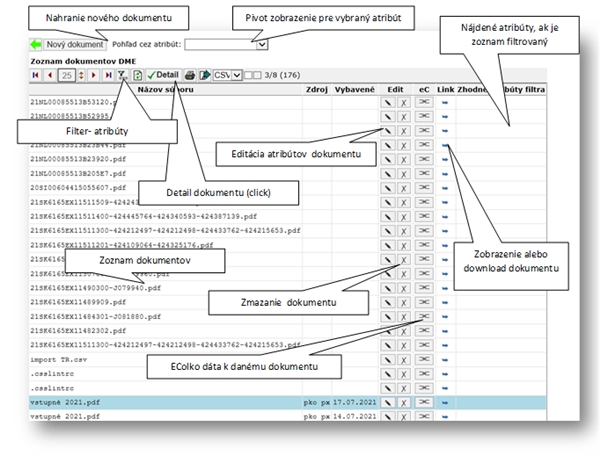Download 21SK6165EX11489909.pdf via link arrow
This screenshot has height=455, width=600.
click(x=445, y=303)
